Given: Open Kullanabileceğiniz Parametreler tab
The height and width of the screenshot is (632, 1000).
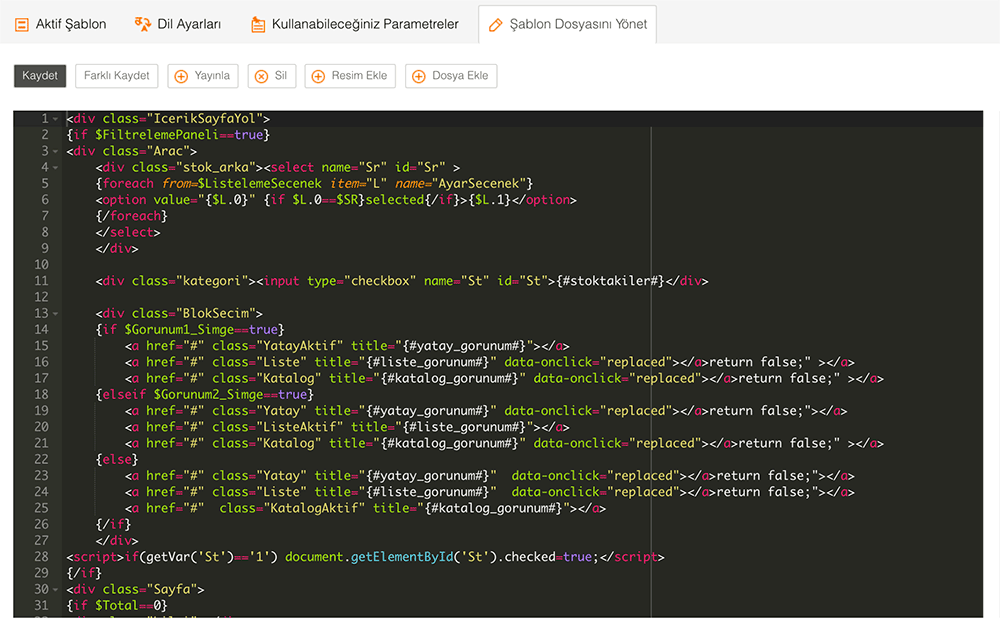Looking at the screenshot, I should pos(355,24).
